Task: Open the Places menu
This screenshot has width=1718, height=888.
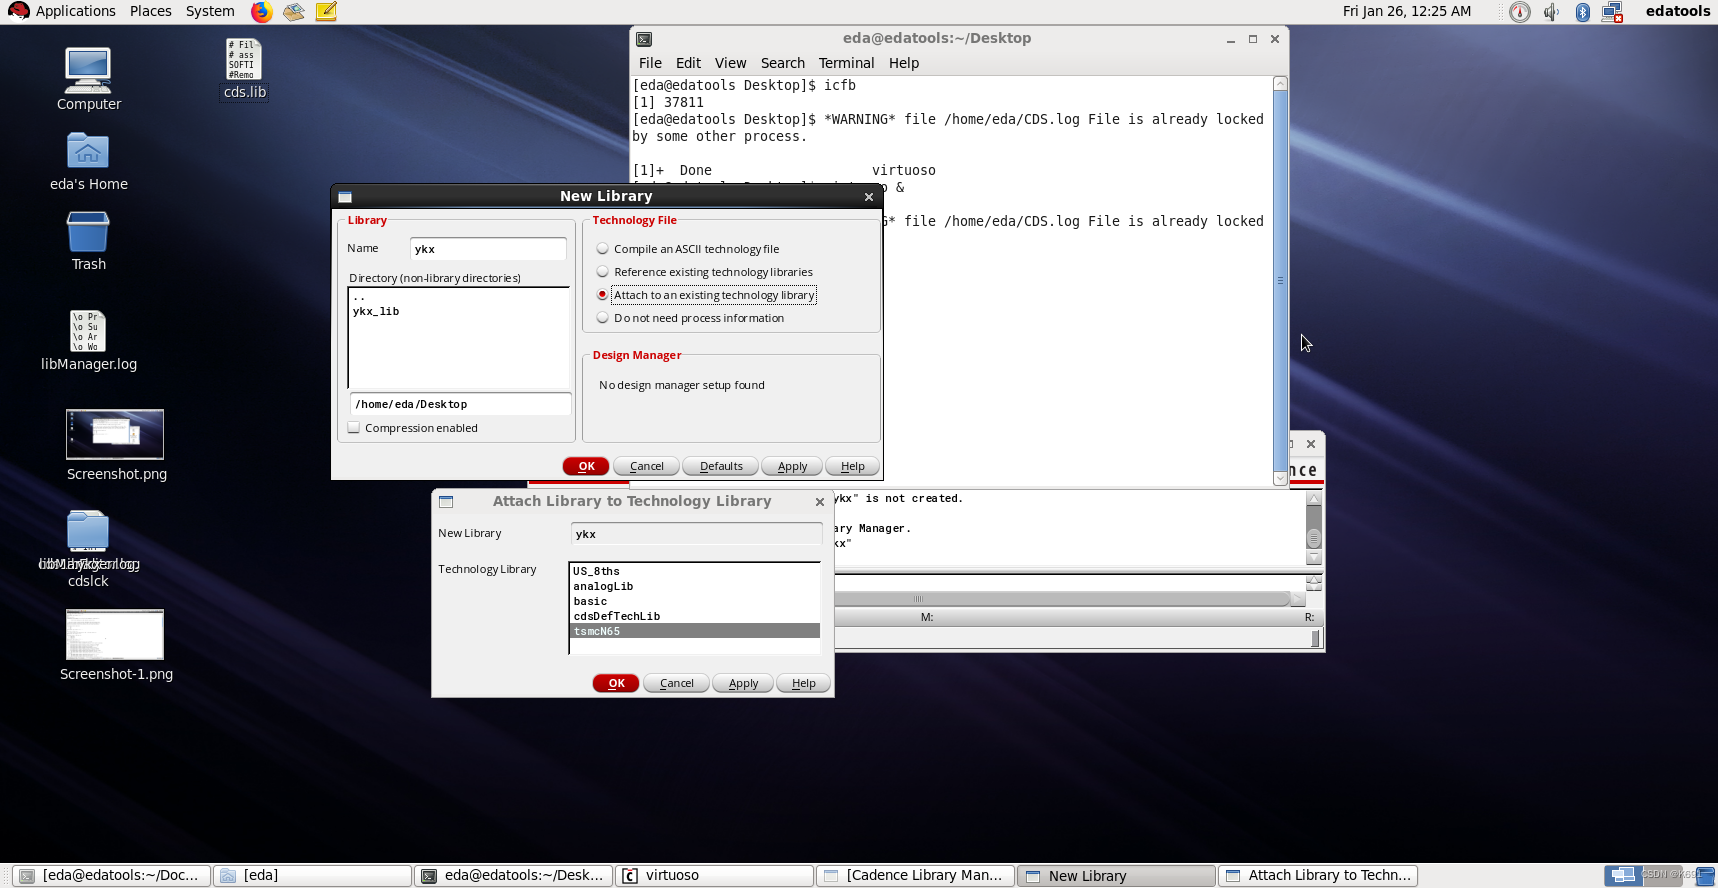Action: (151, 11)
